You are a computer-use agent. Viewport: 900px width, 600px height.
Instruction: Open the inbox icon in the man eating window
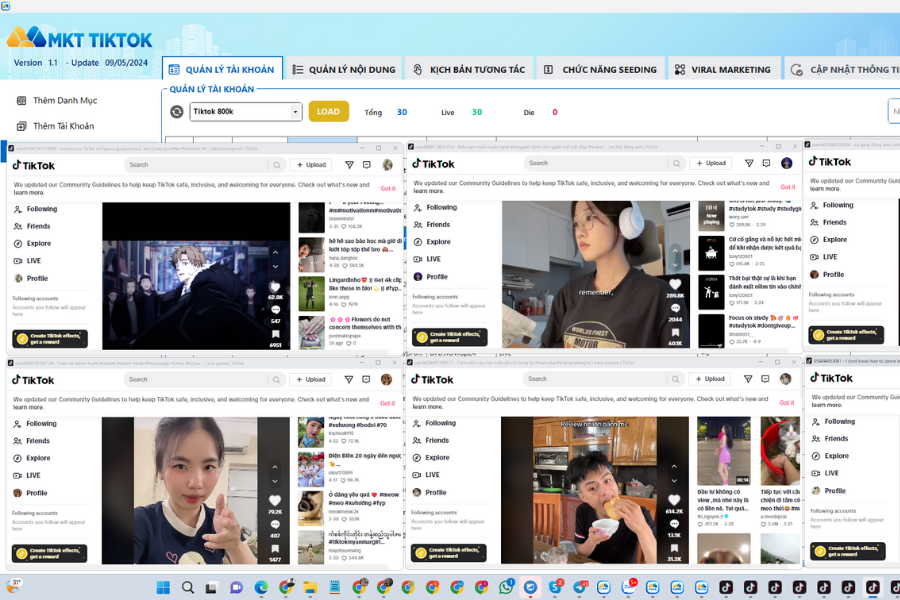[765, 379]
